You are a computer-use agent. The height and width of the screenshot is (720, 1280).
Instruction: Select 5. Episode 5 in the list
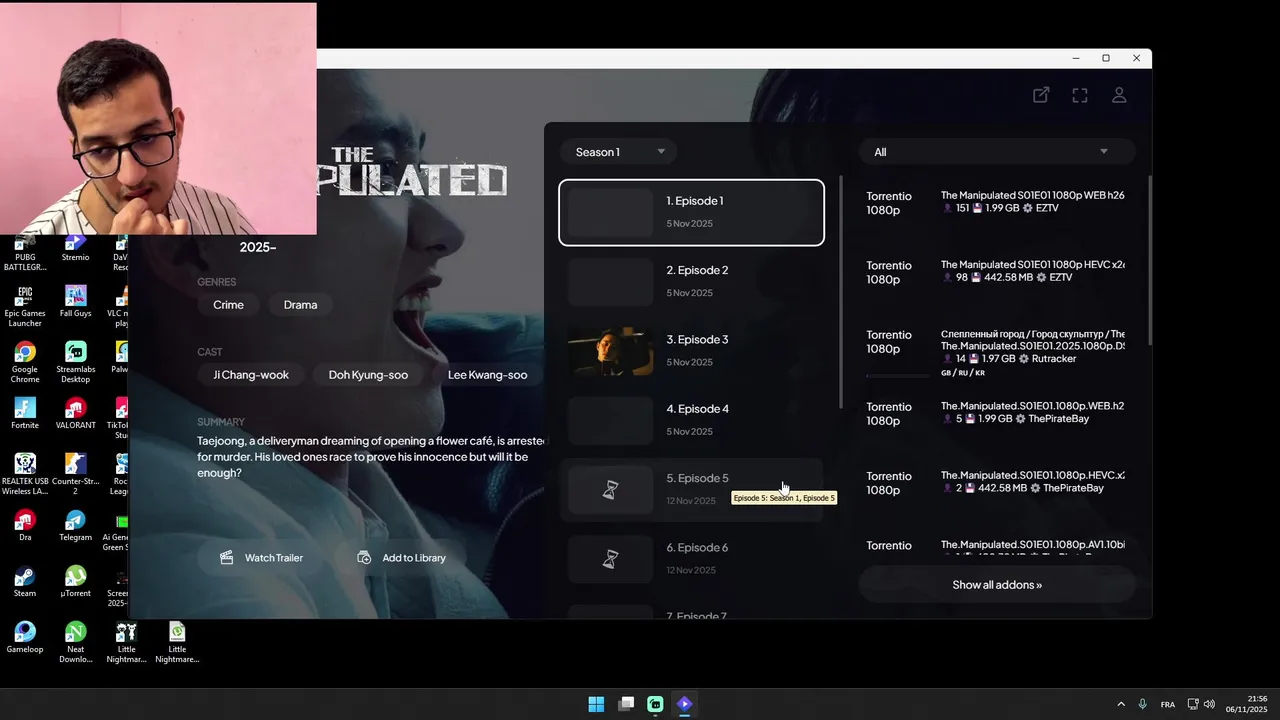point(691,490)
